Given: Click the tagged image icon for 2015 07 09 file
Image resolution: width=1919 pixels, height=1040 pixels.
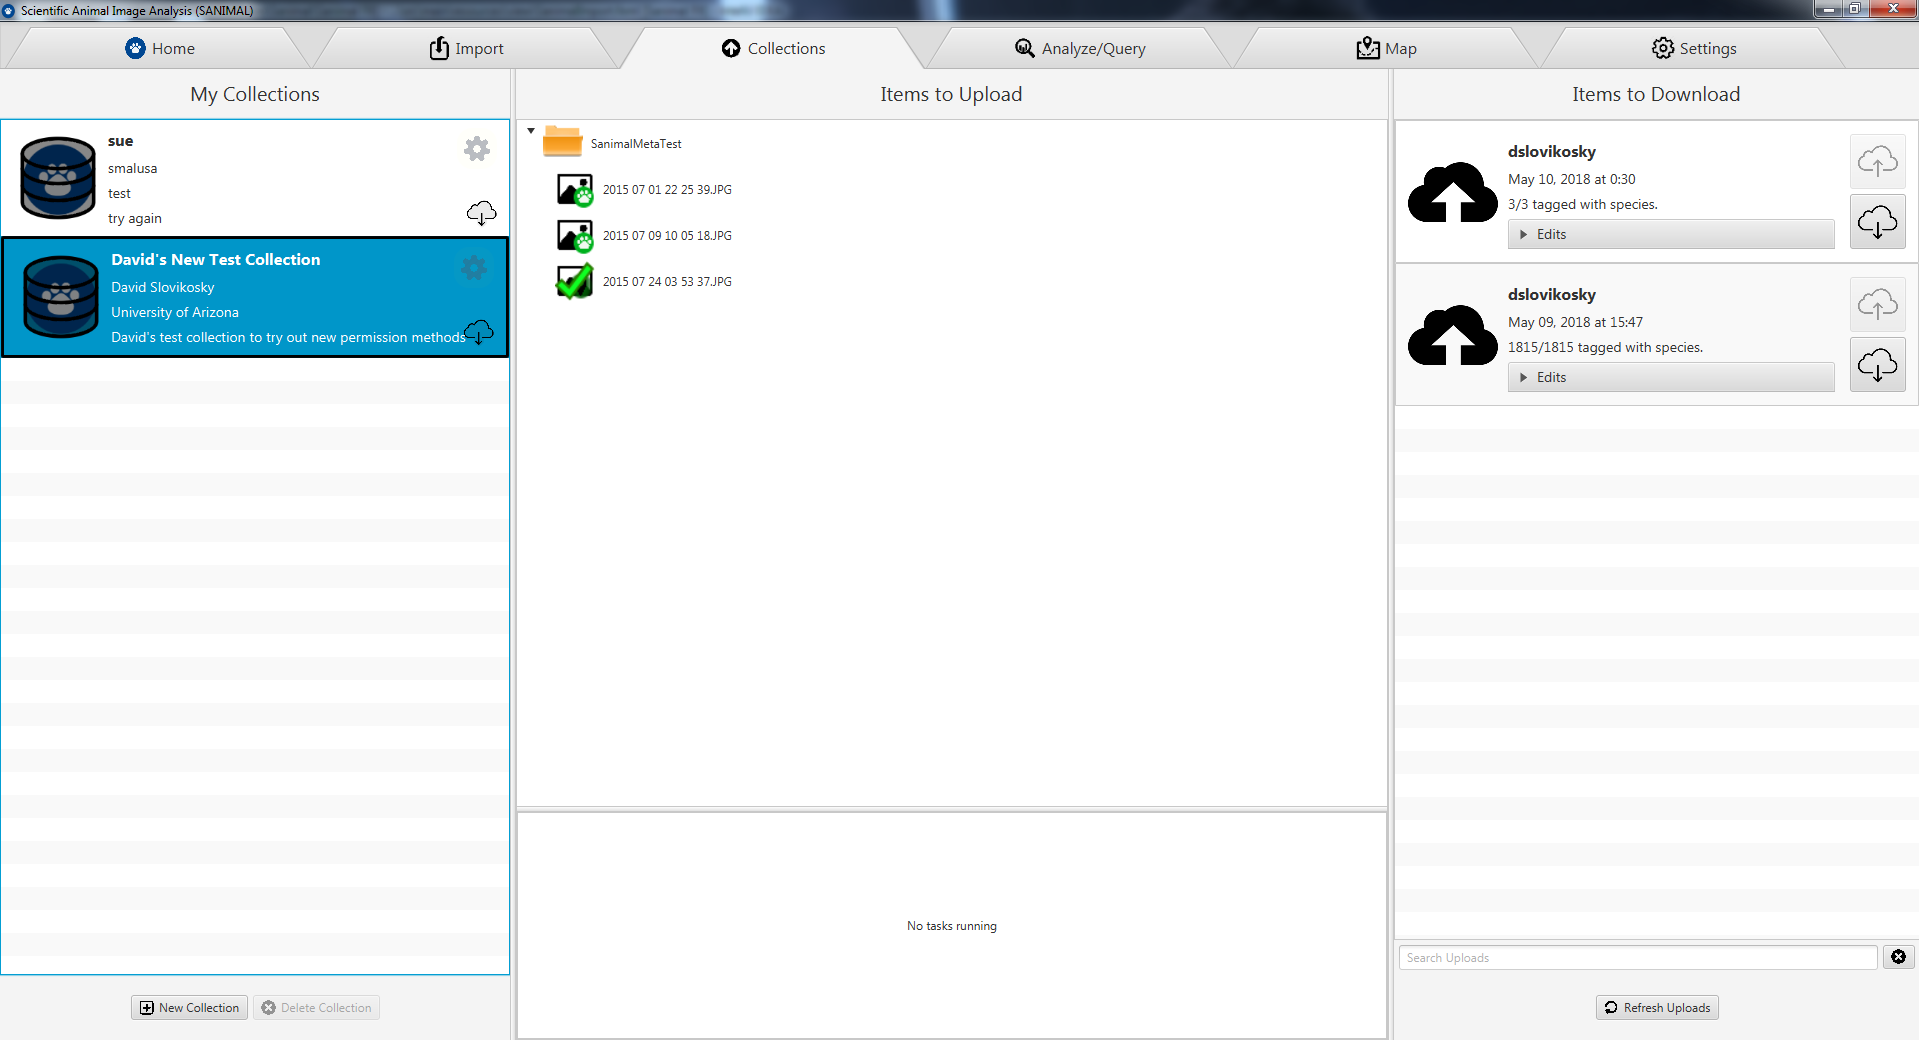Looking at the screenshot, I should tap(575, 236).
